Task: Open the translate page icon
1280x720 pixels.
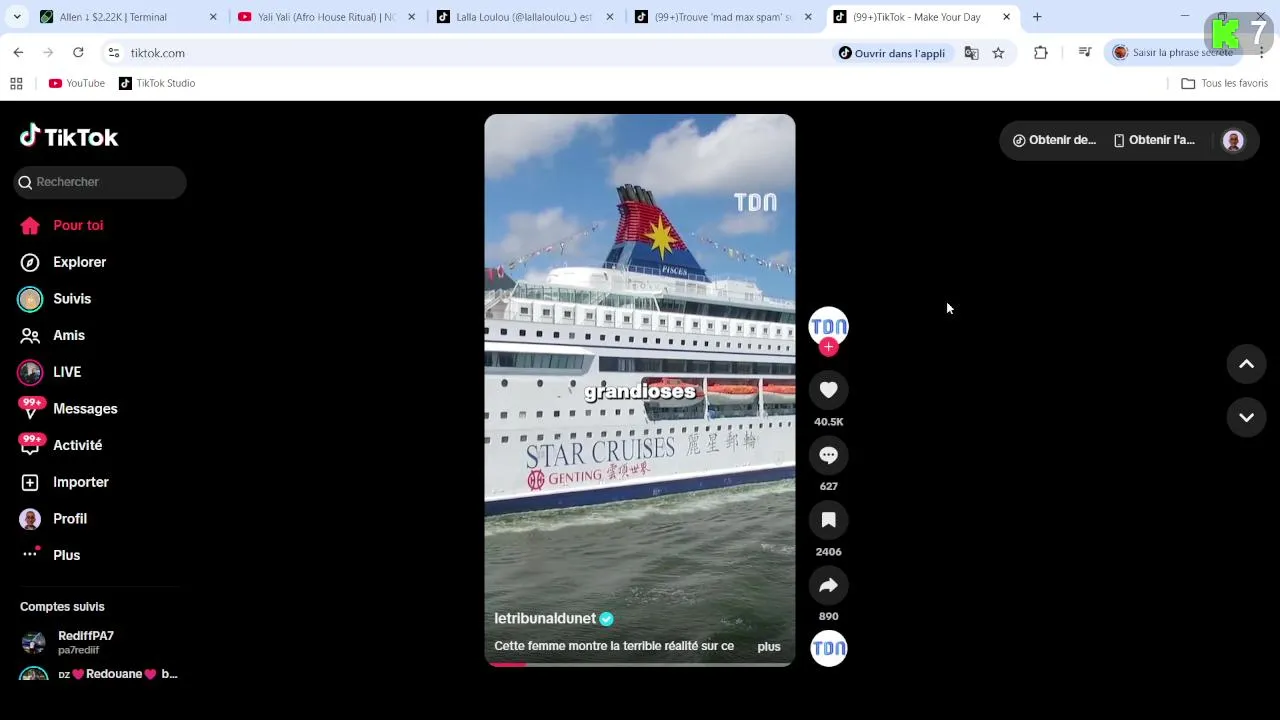Action: tap(971, 53)
